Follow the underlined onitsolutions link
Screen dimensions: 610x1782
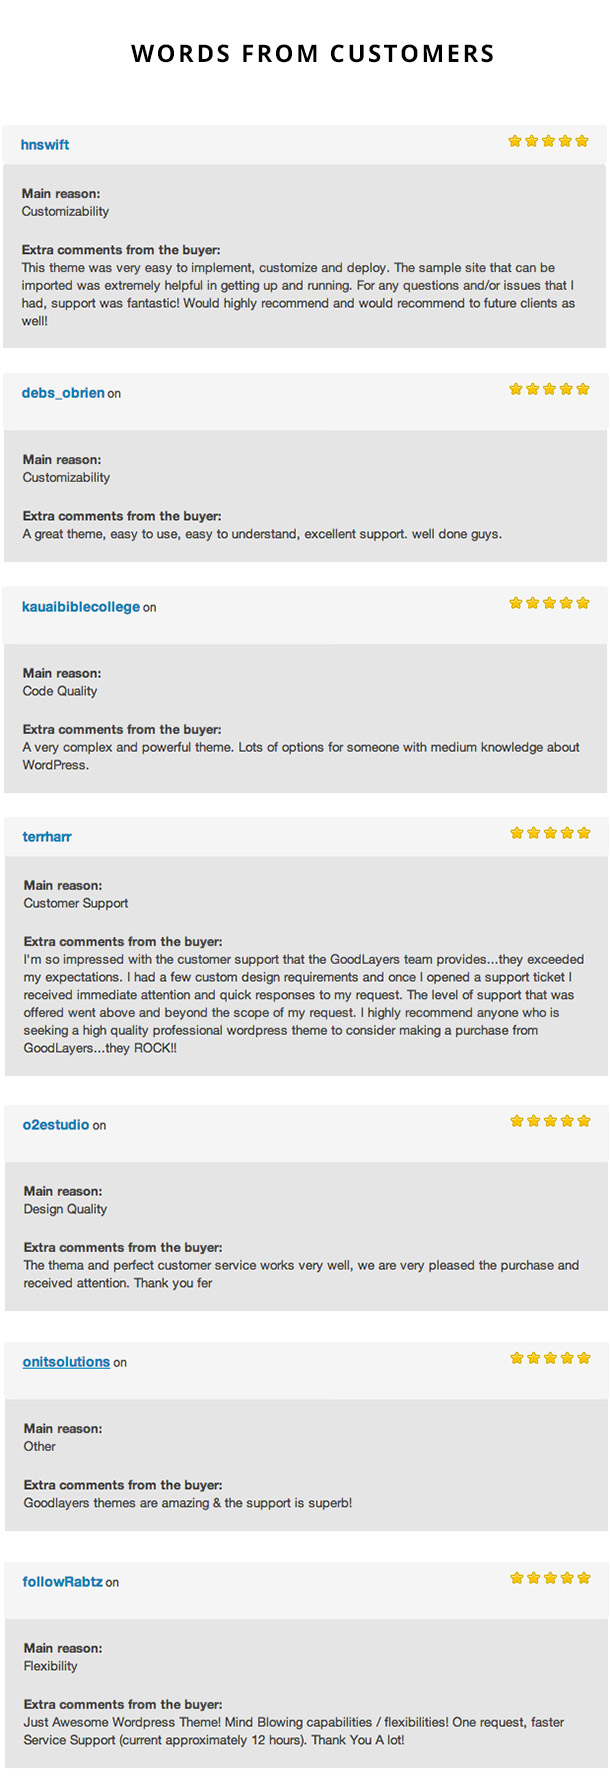pos(66,1362)
